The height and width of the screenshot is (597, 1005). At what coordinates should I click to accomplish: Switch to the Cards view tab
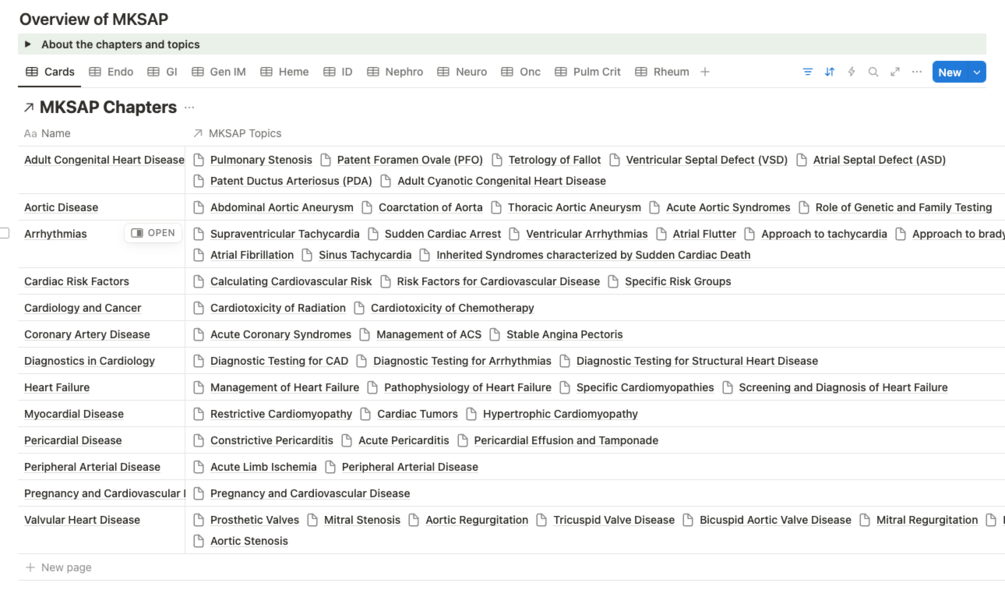(50, 72)
